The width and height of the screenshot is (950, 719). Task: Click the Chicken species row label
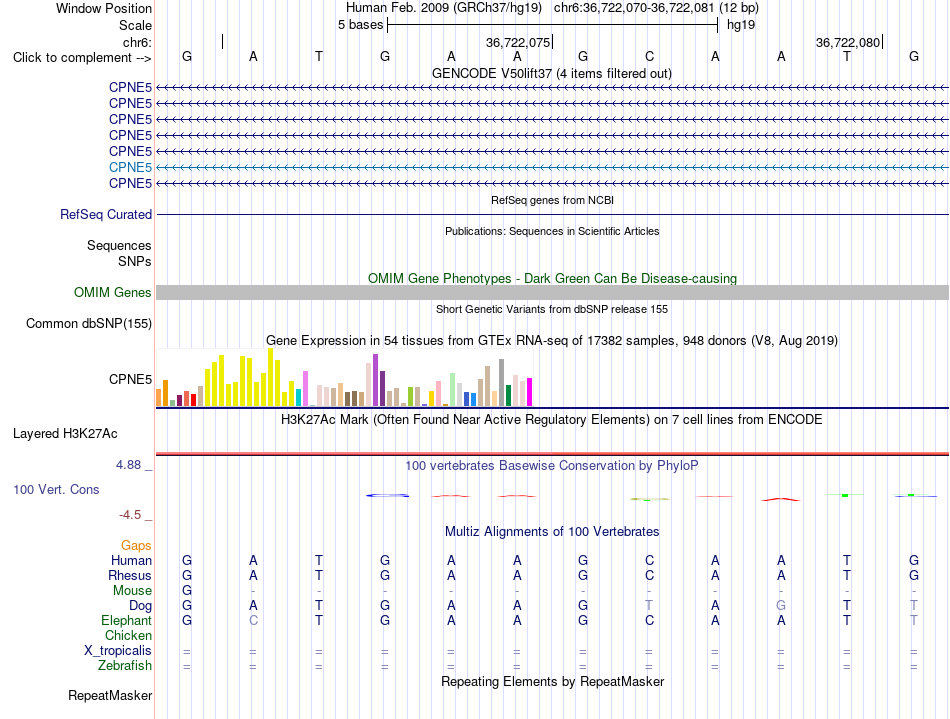(x=128, y=635)
